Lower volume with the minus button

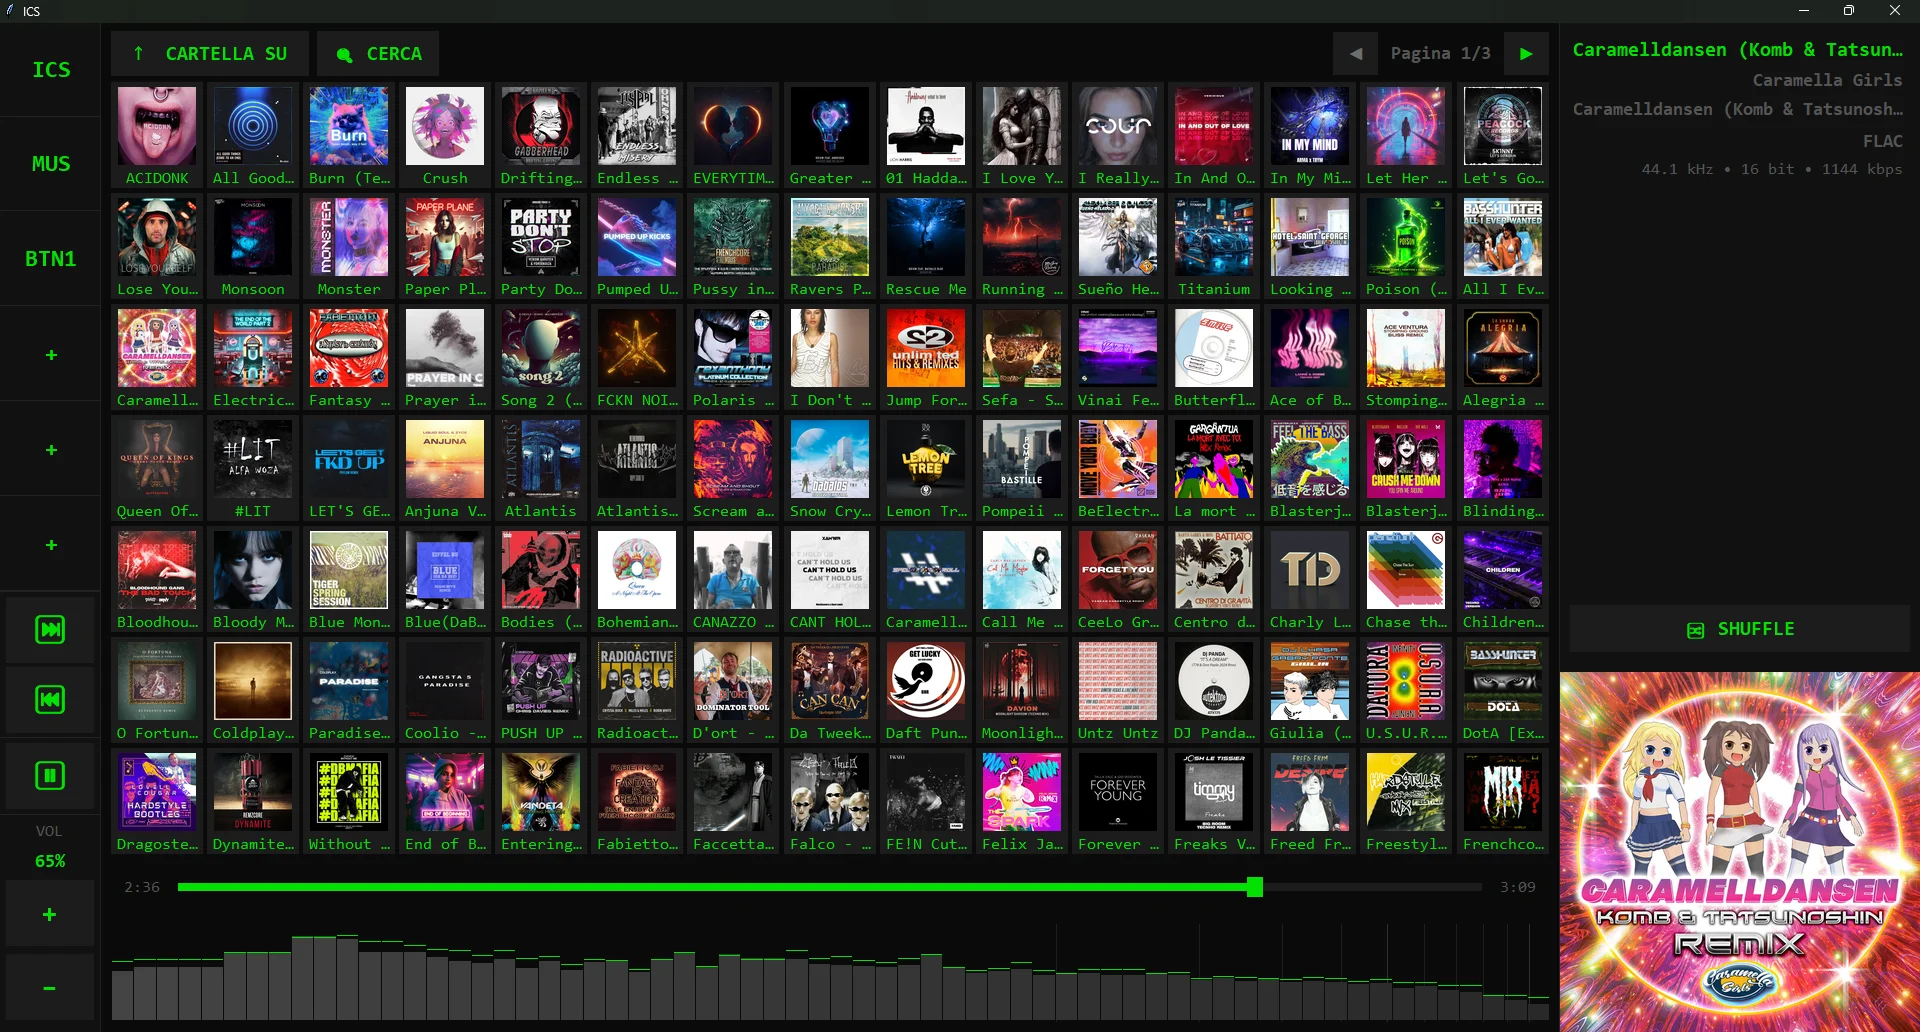coord(50,988)
